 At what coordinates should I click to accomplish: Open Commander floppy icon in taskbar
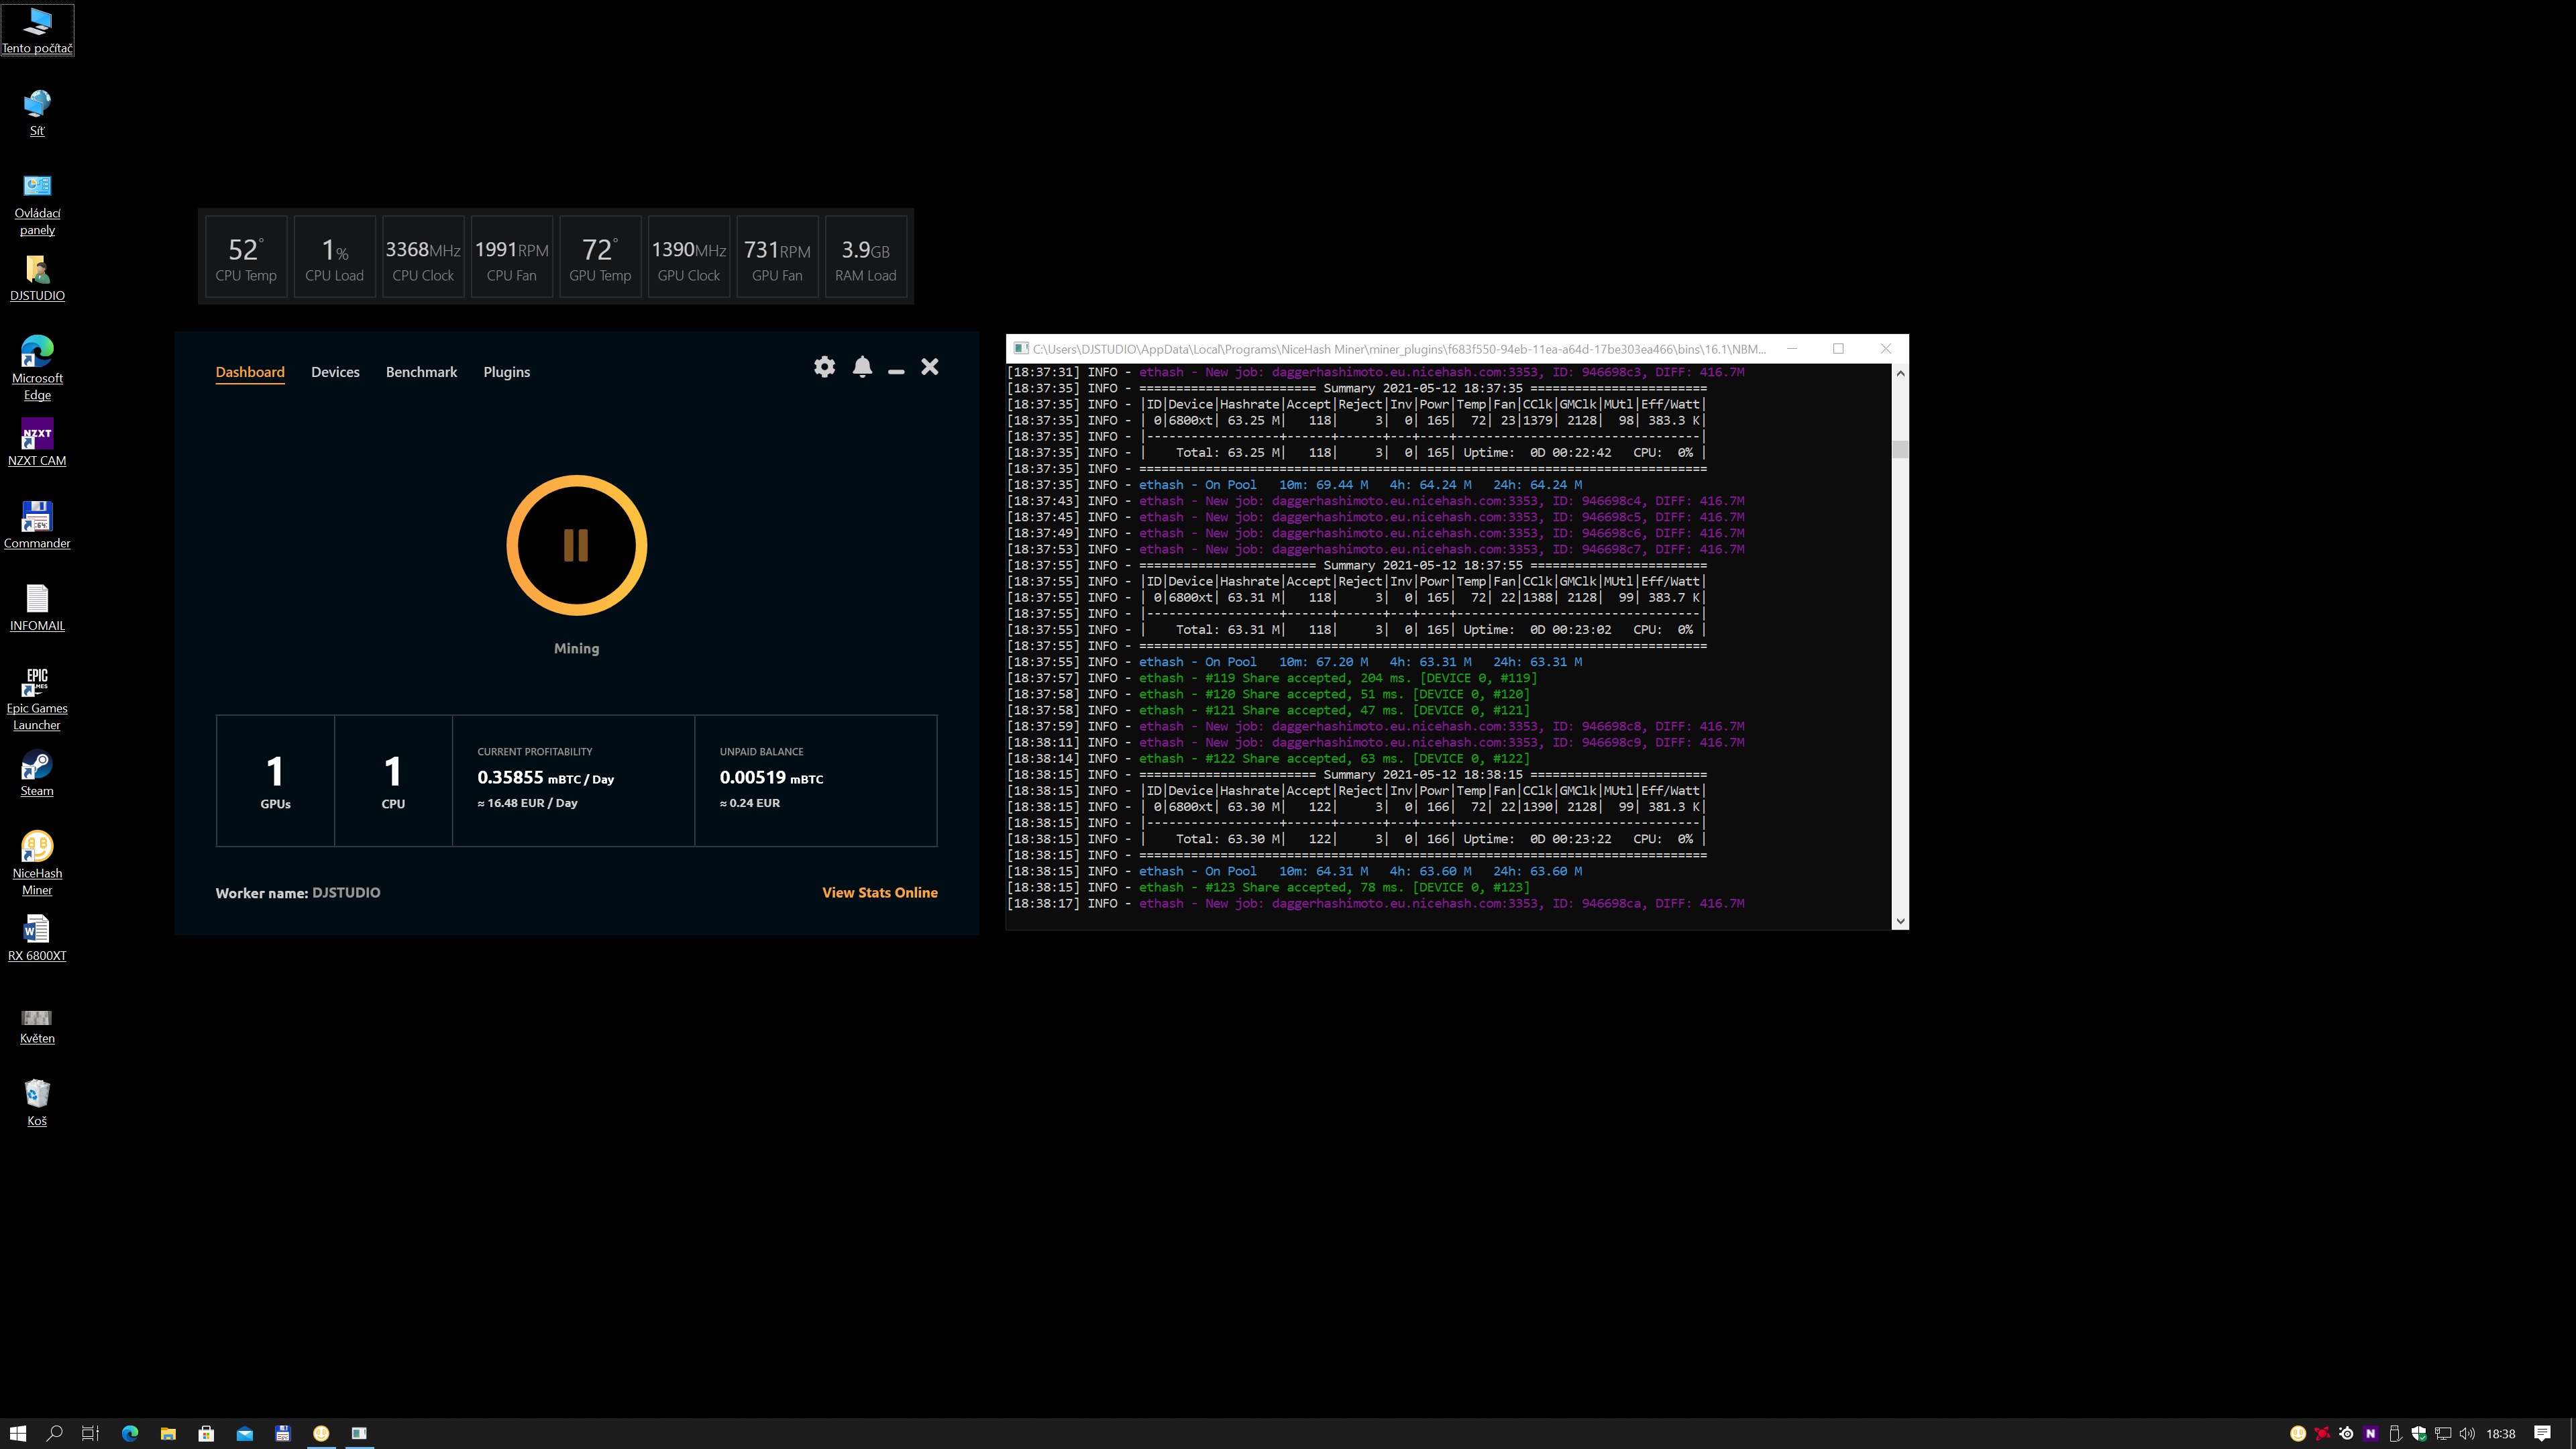tap(282, 1433)
